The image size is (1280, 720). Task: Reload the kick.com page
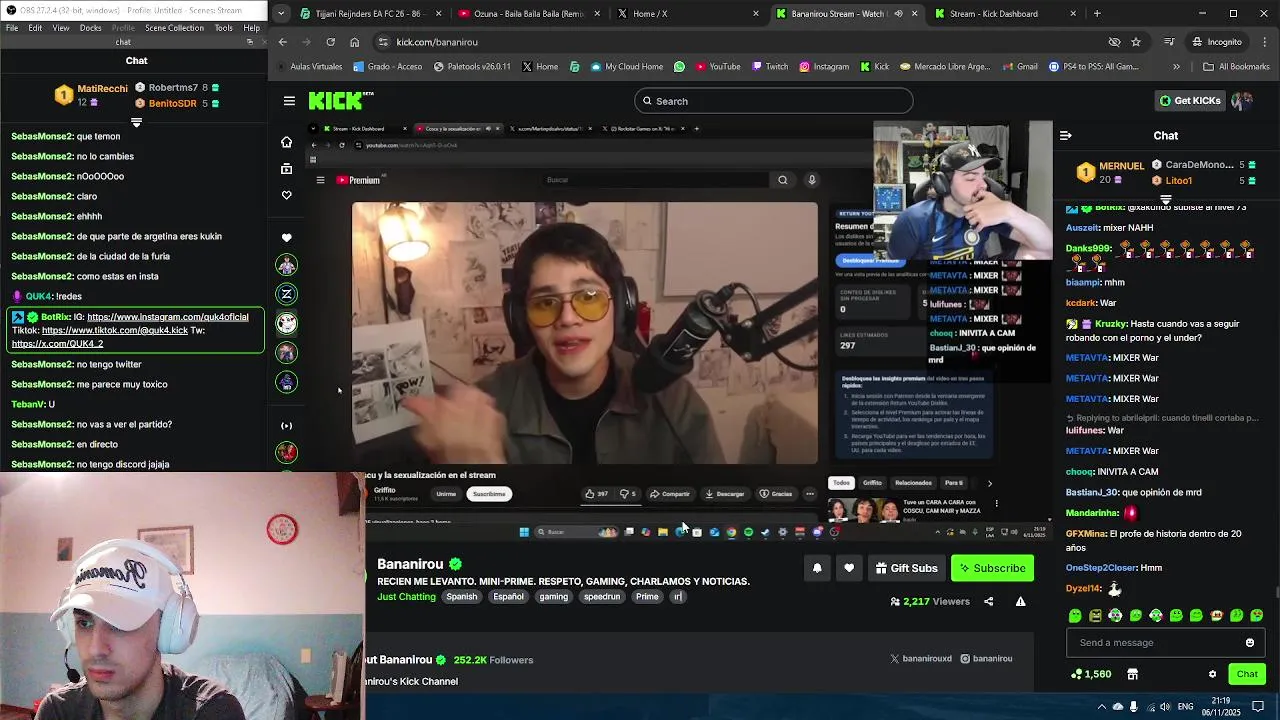click(330, 42)
